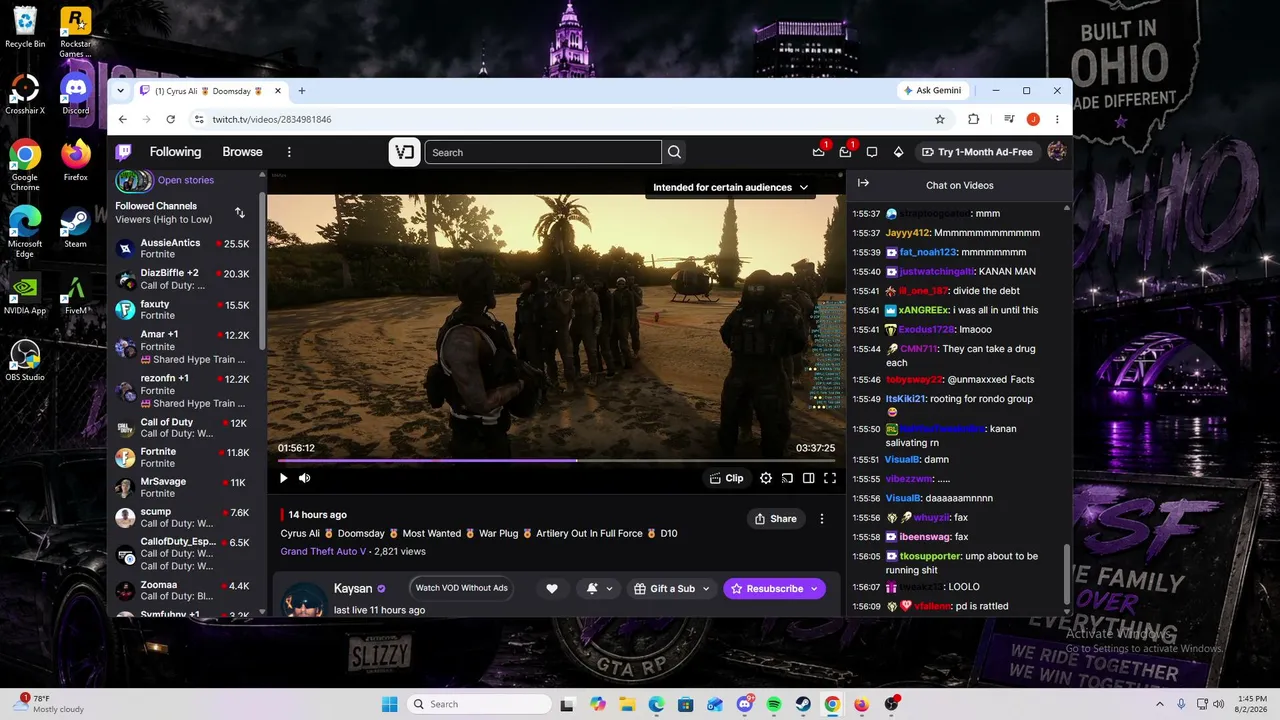Open the Following tab on Twitch
1280x720 pixels.
pyautogui.click(x=175, y=152)
